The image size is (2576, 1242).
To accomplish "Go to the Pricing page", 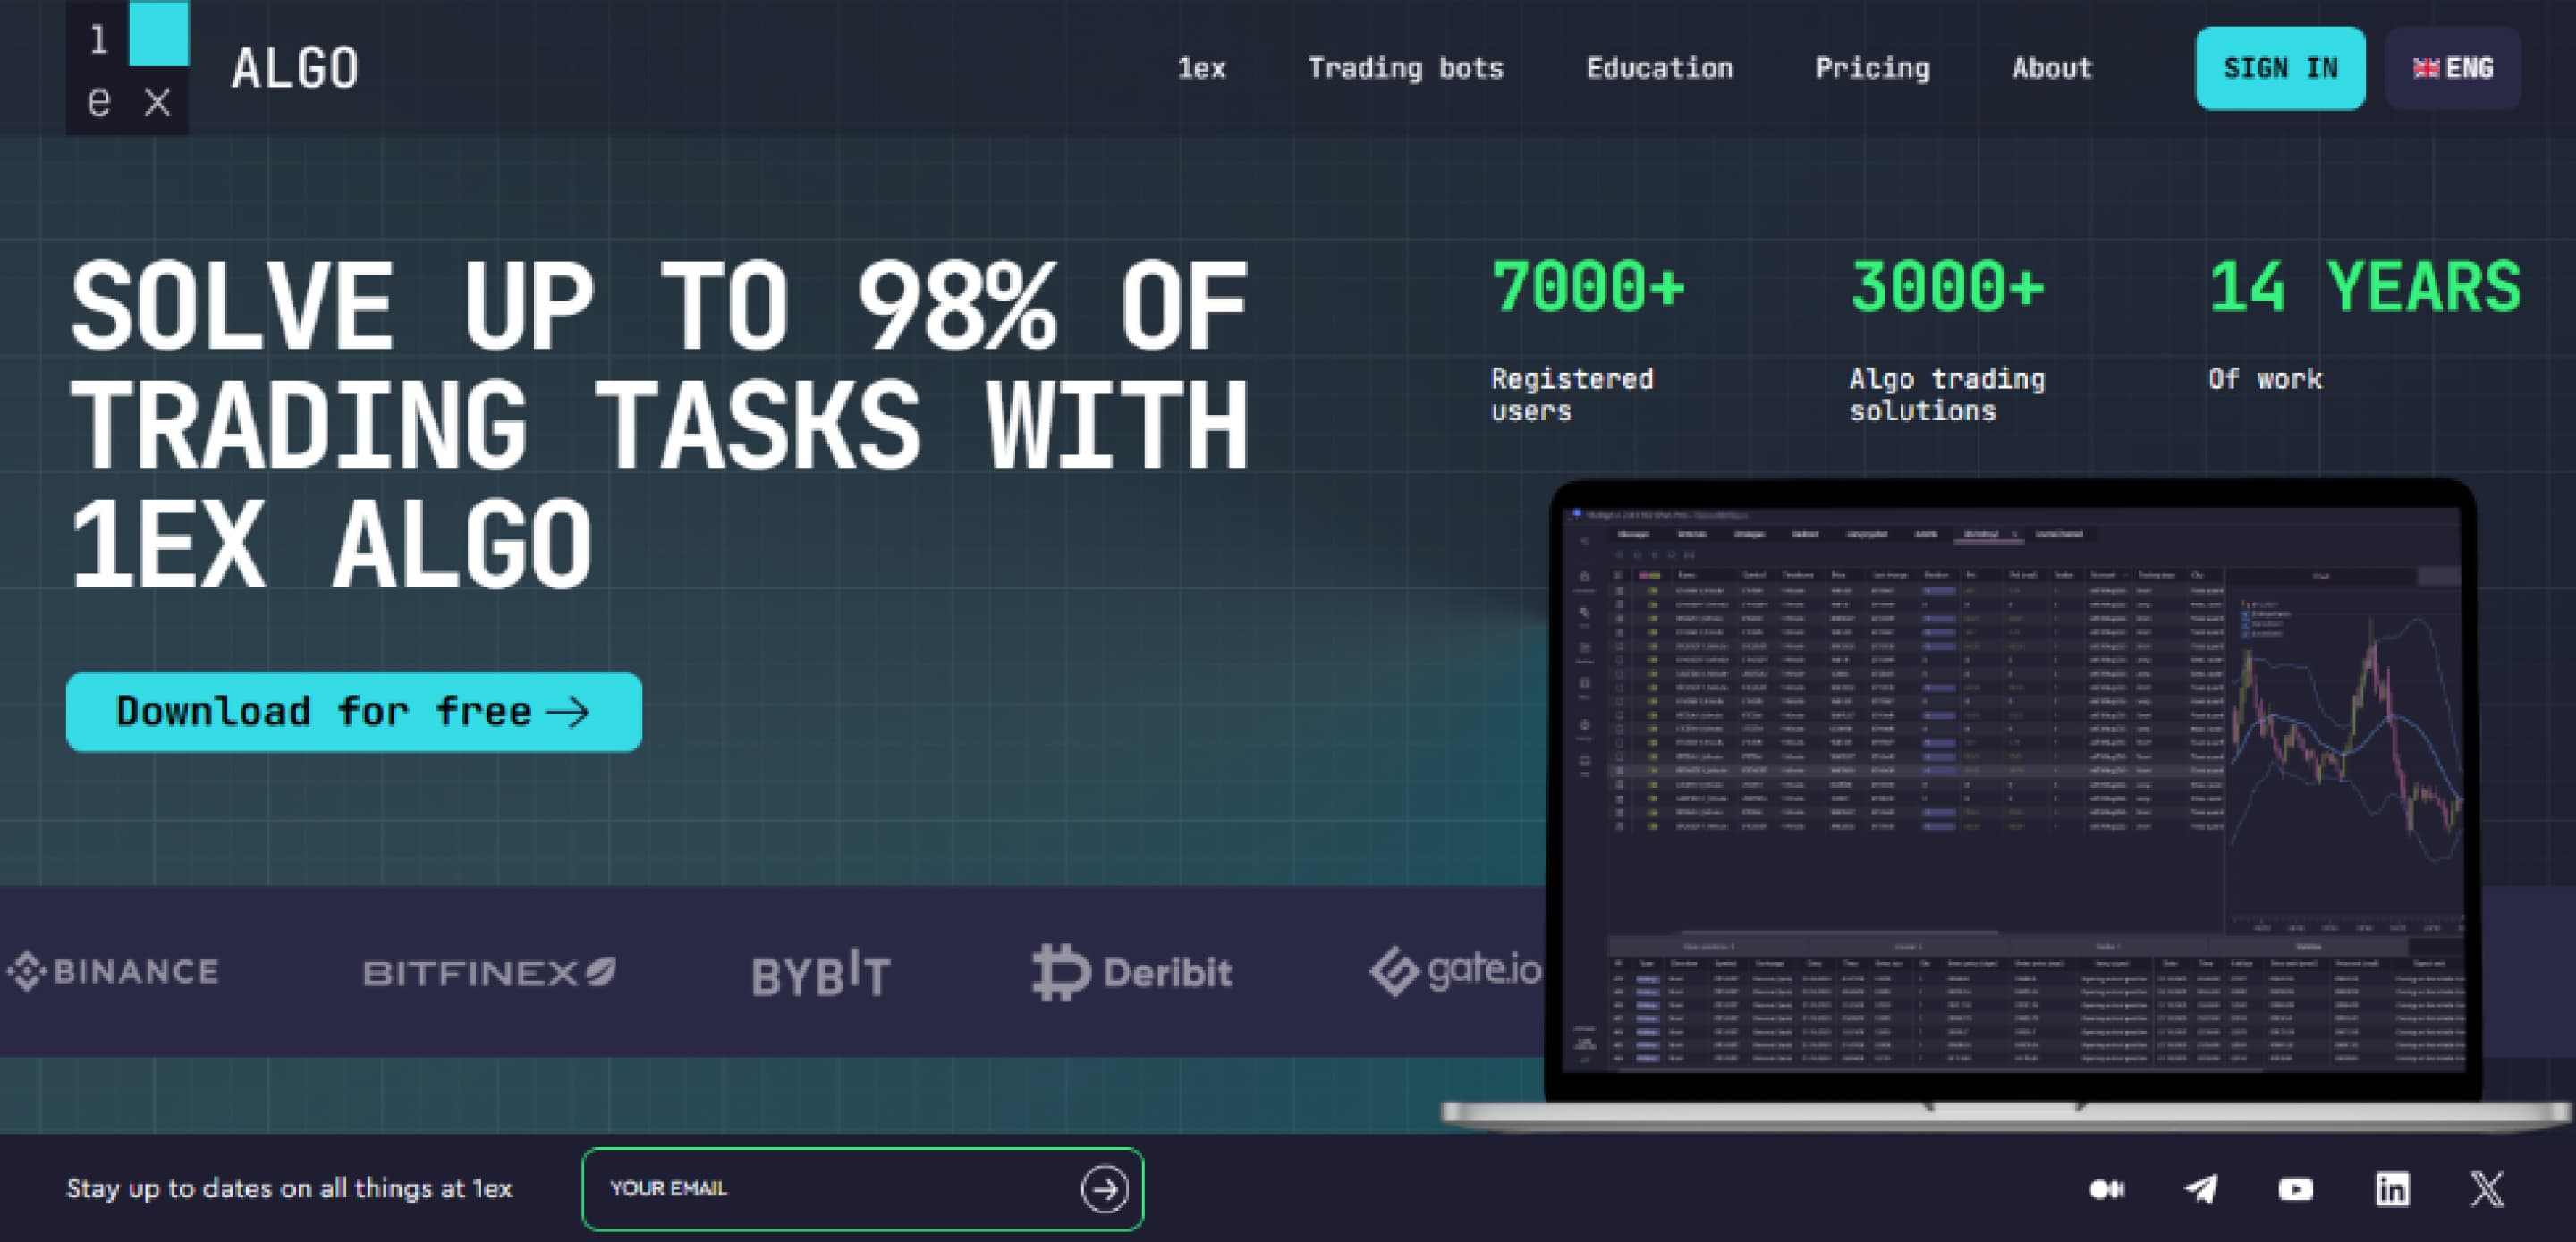I will [1872, 68].
